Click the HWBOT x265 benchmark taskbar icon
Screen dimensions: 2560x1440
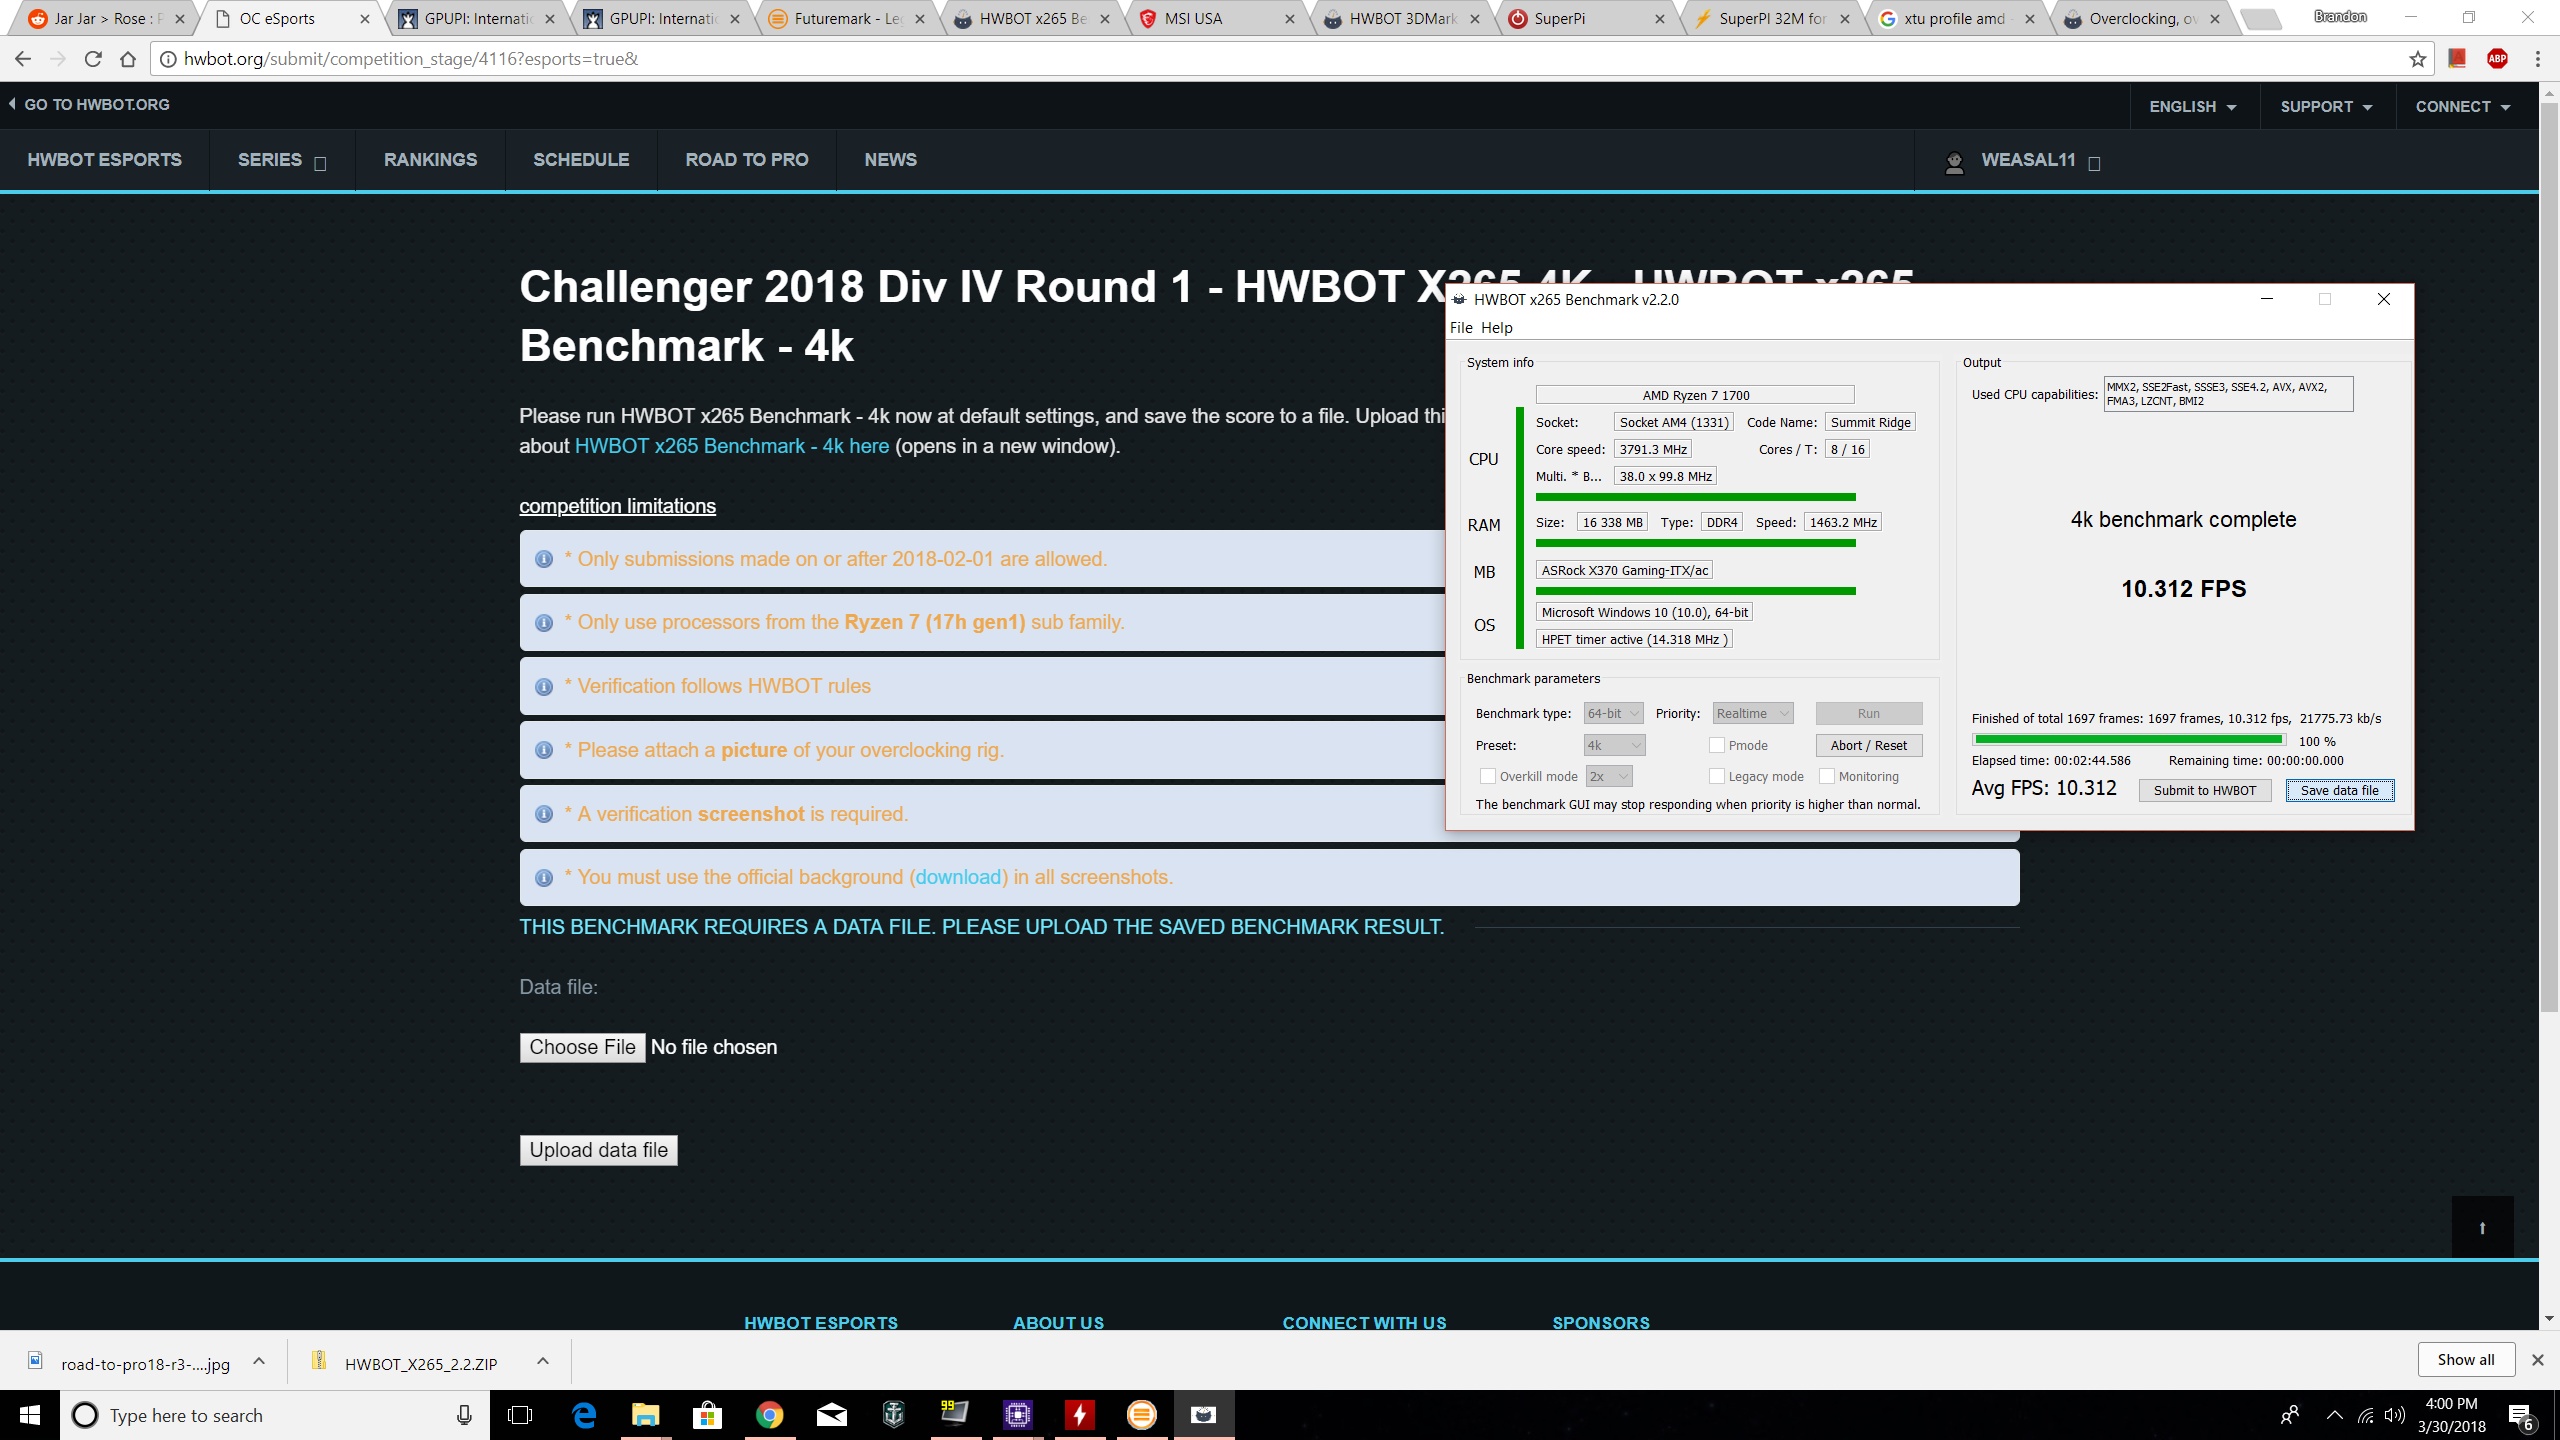(1204, 1415)
